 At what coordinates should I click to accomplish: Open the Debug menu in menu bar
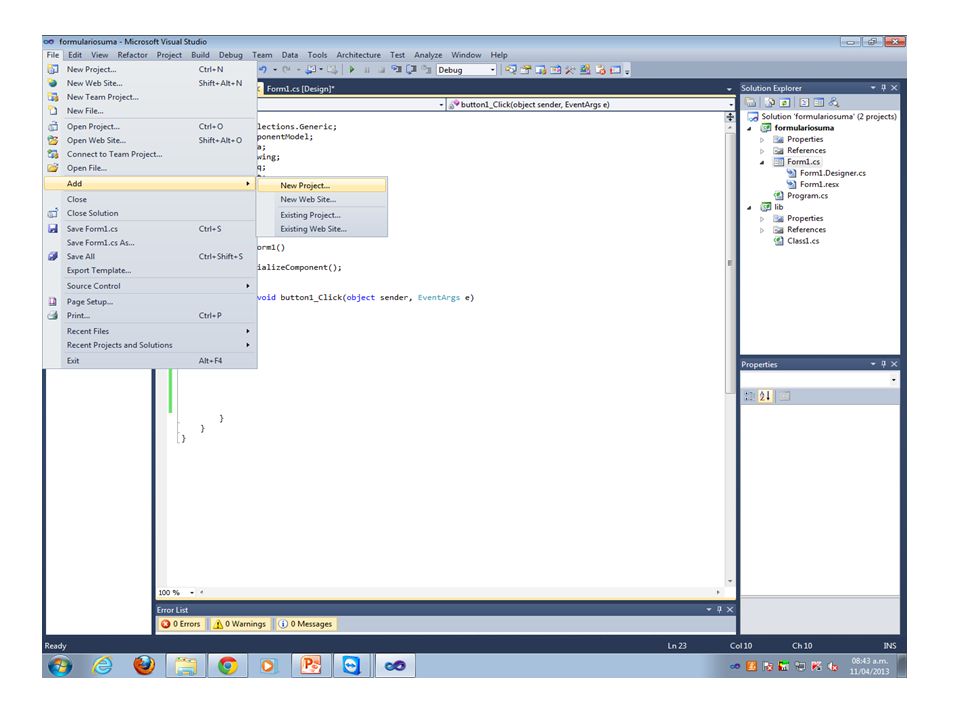click(231, 55)
